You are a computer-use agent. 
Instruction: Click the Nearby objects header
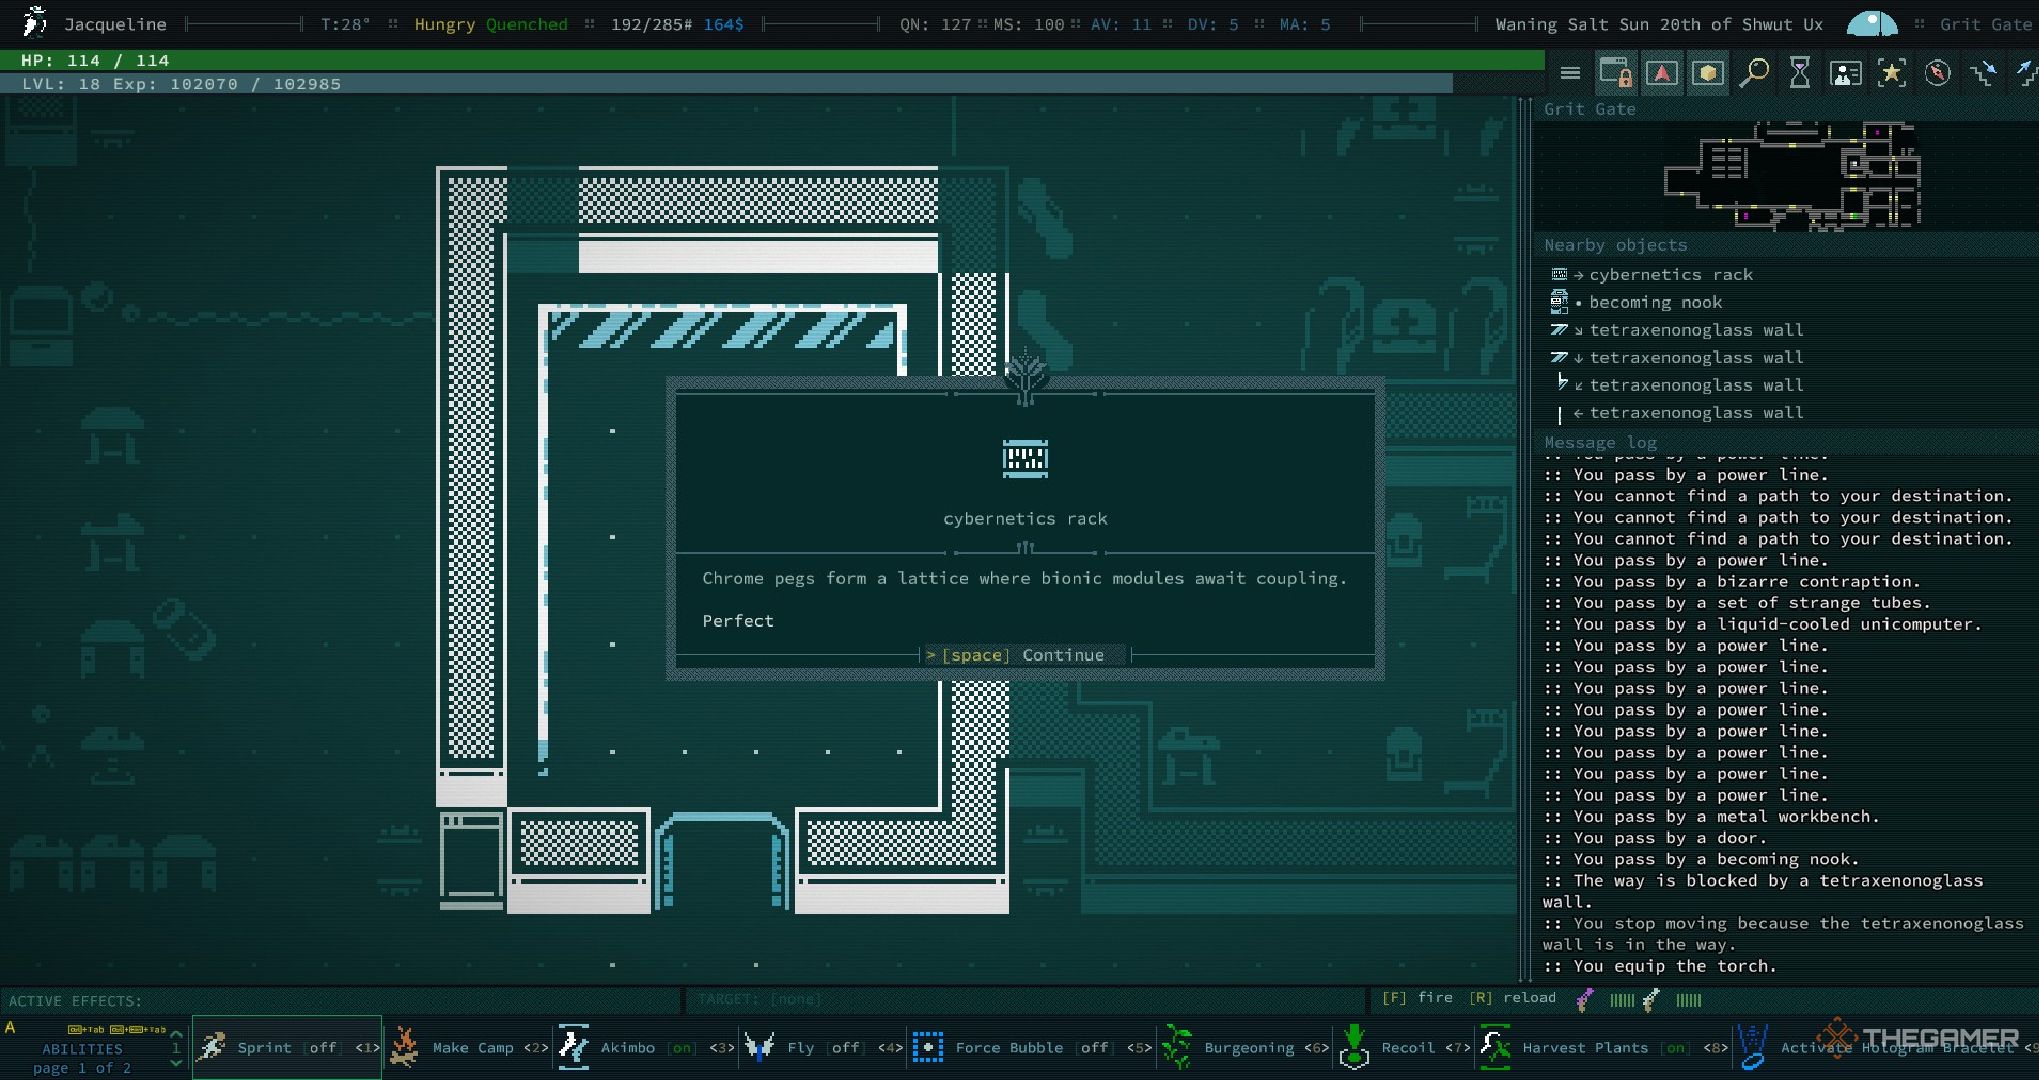click(1615, 245)
